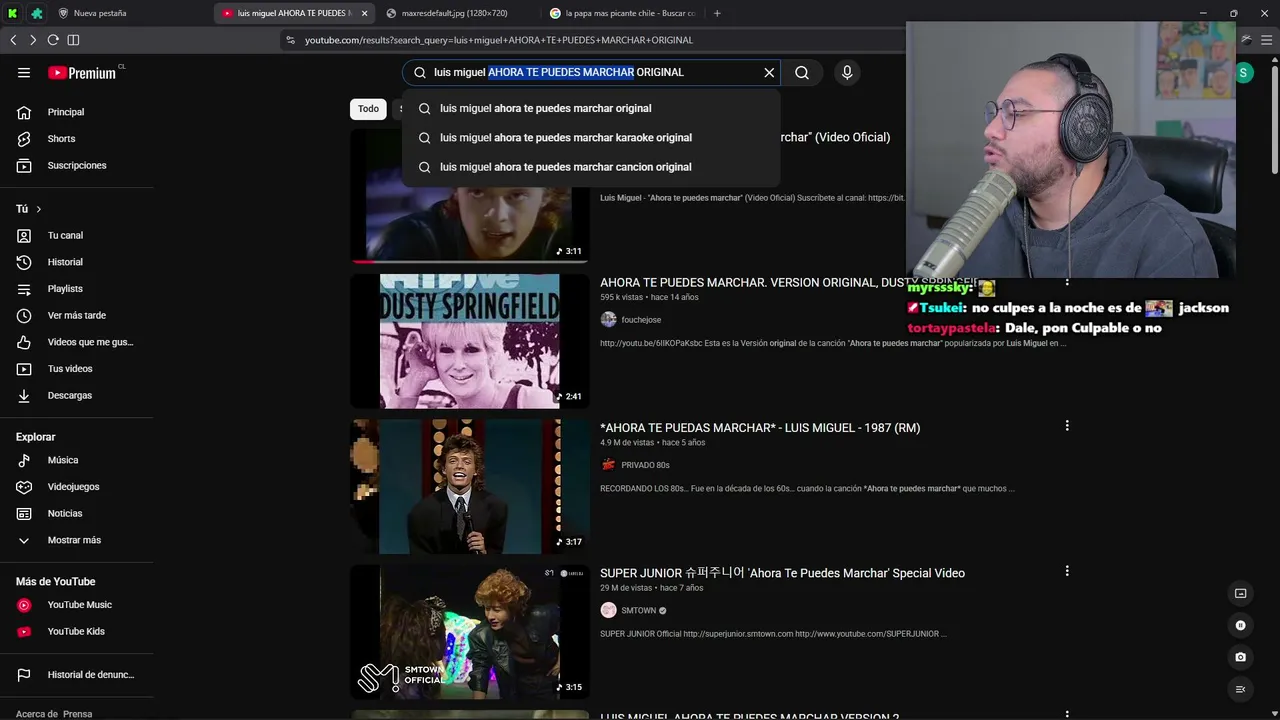Choose the 'cancion original' suggestion
This screenshot has width=1280, height=720.
pyautogui.click(x=591, y=167)
